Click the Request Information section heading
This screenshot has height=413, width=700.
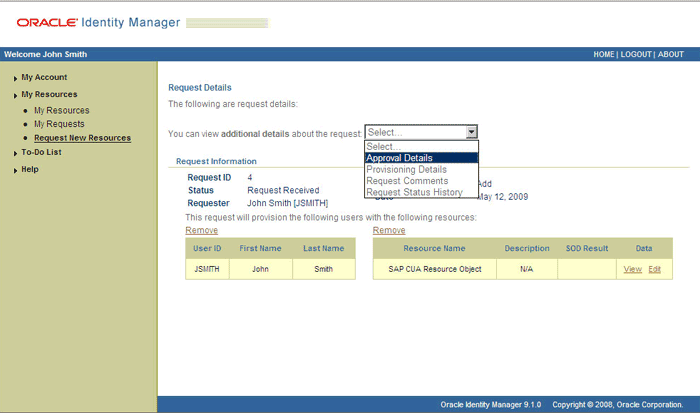pyautogui.click(x=216, y=161)
